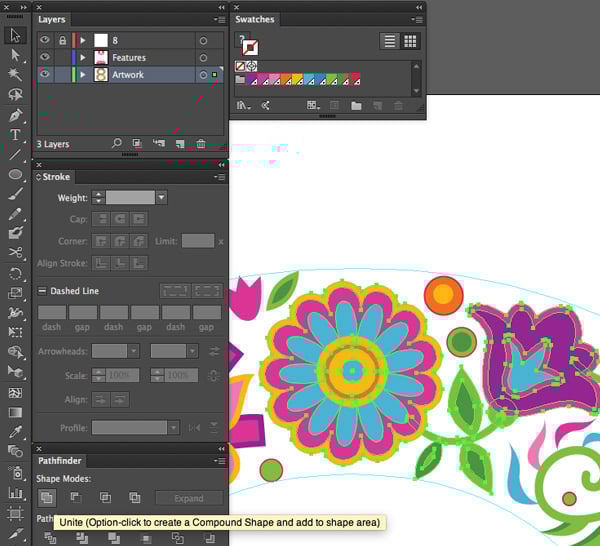Image resolution: width=600 pixels, height=546 pixels.
Task: Select the Free Transform tool
Action: click(15, 332)
